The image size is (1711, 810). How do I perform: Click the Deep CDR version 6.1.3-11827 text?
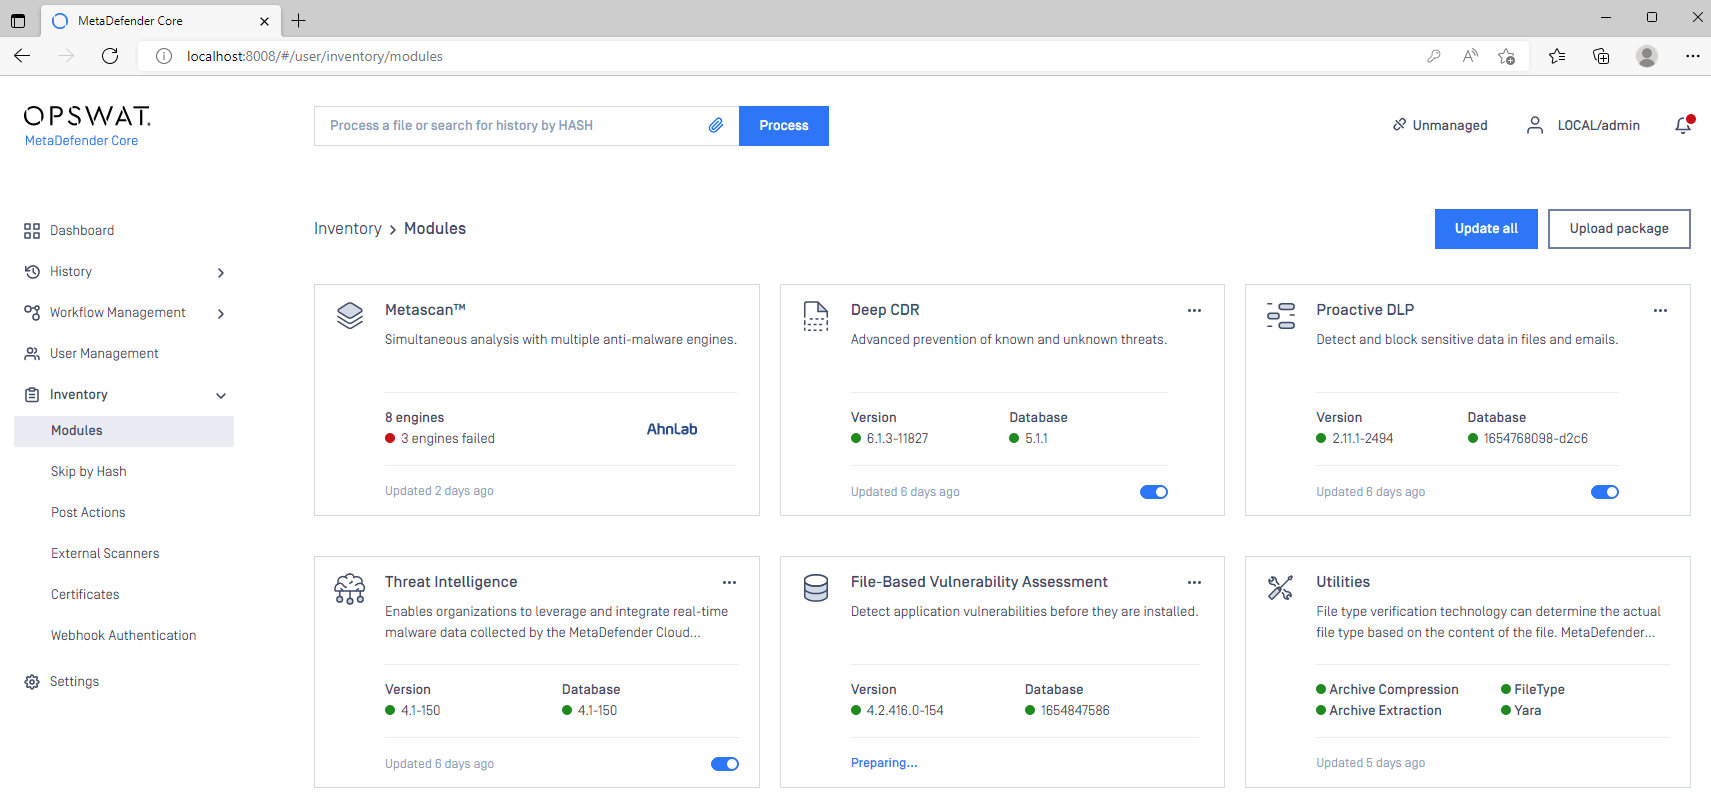point(897,439)
